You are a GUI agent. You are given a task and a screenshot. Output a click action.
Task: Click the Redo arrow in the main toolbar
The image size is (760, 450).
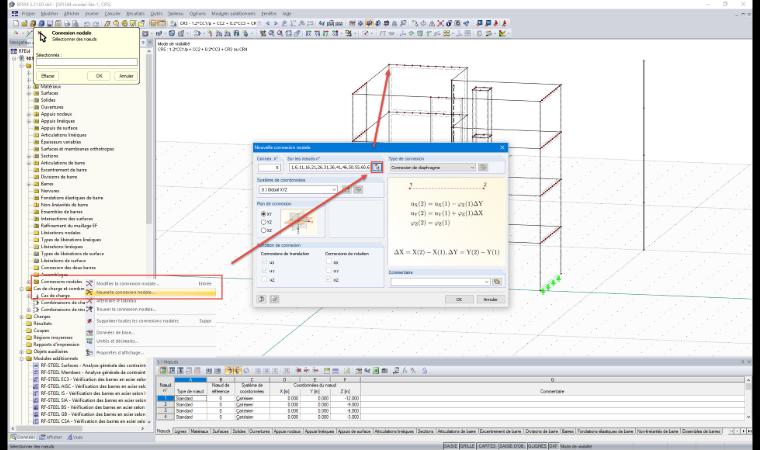click(96, 23)
